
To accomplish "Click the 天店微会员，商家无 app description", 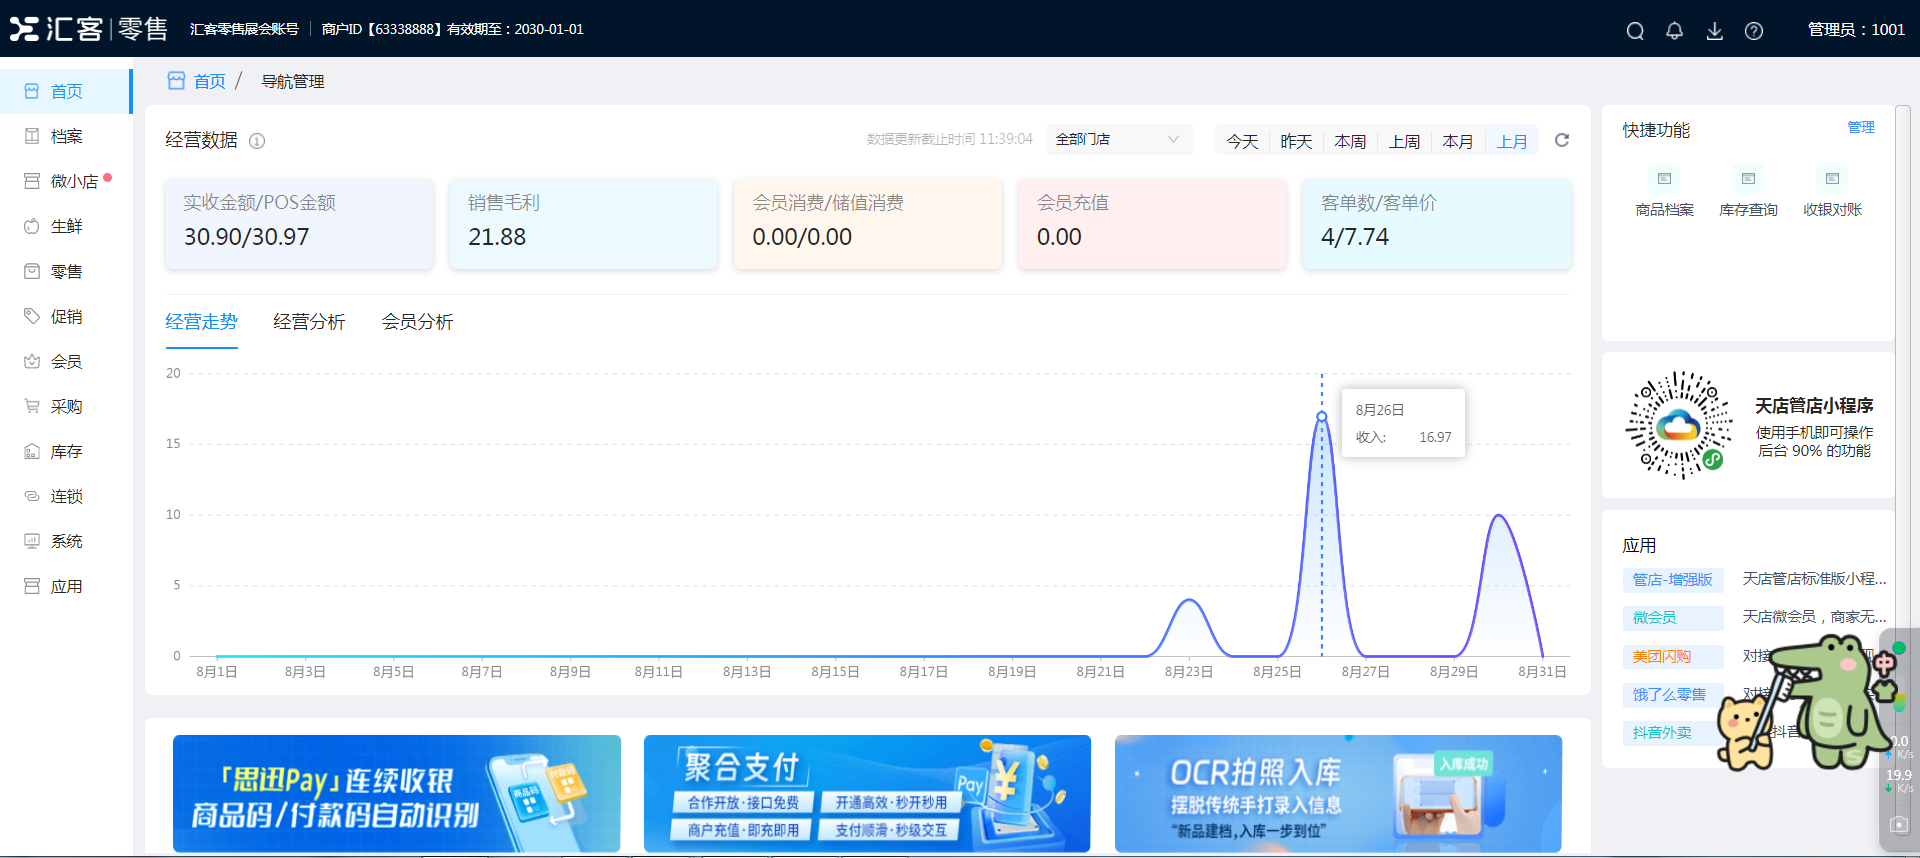I will [1814, 617].
